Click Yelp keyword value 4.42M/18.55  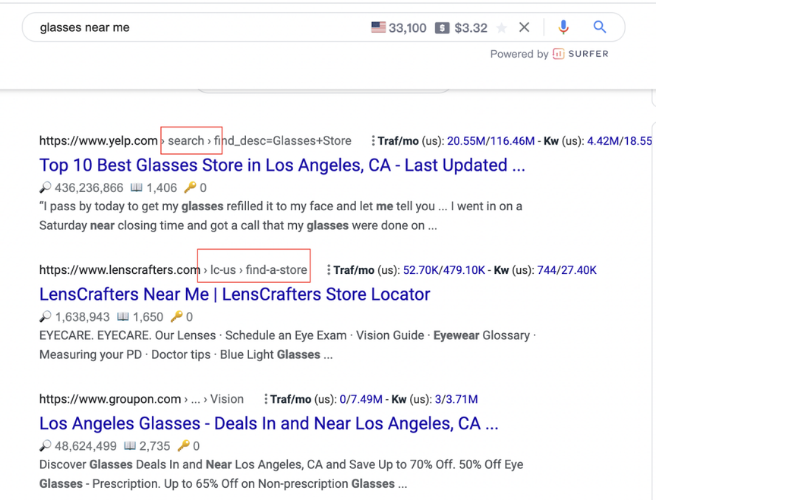[619, 141]
